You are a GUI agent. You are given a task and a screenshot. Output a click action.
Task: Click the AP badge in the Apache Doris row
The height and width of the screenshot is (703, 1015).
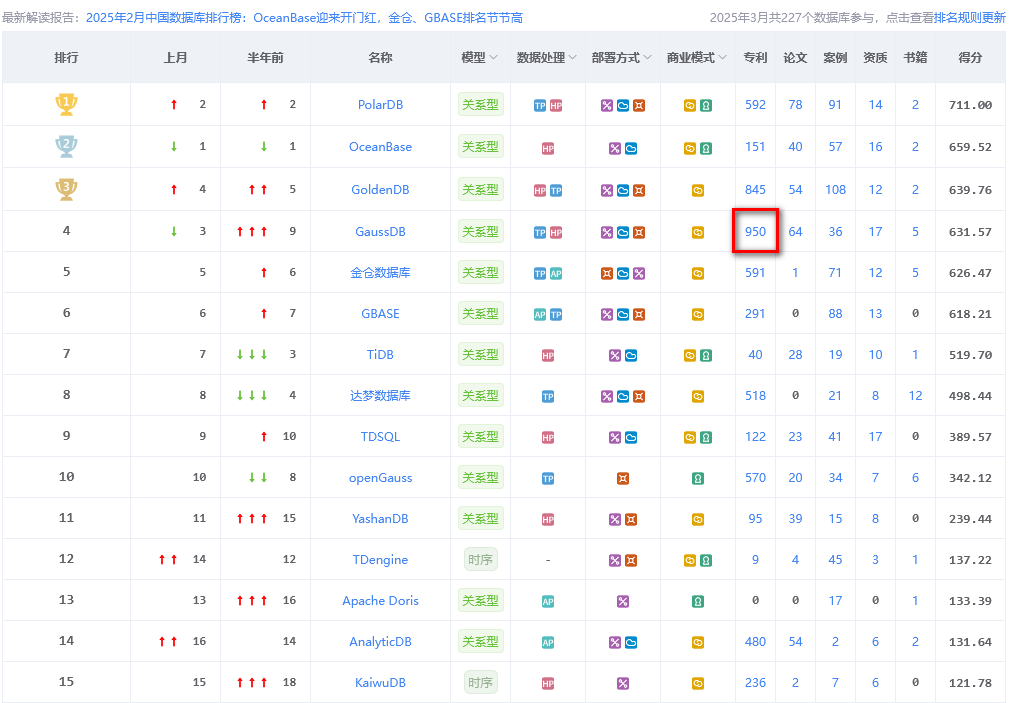pos(548,601)
